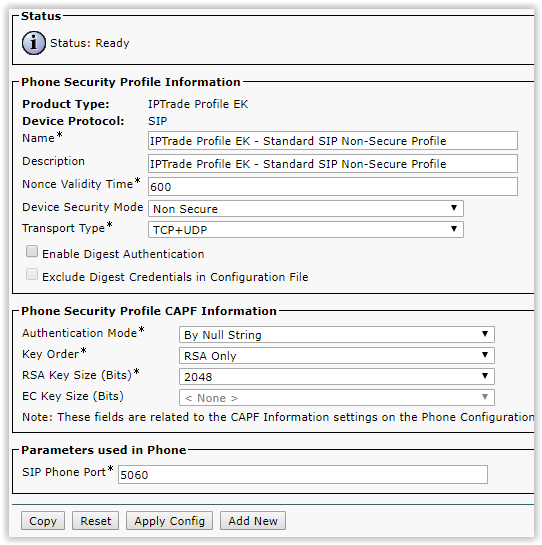Image resolution: width=542 pixels, height=545 pixels.
Task: Open EC Key Size (Bits) dropdown
Action: coord(337,397)
